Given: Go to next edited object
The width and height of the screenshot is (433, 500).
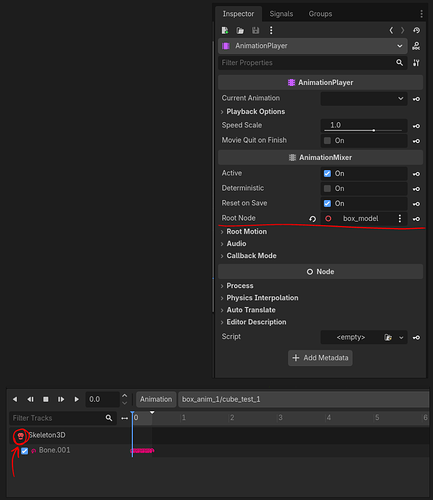Looking at the screenshot, I should 403,31.
